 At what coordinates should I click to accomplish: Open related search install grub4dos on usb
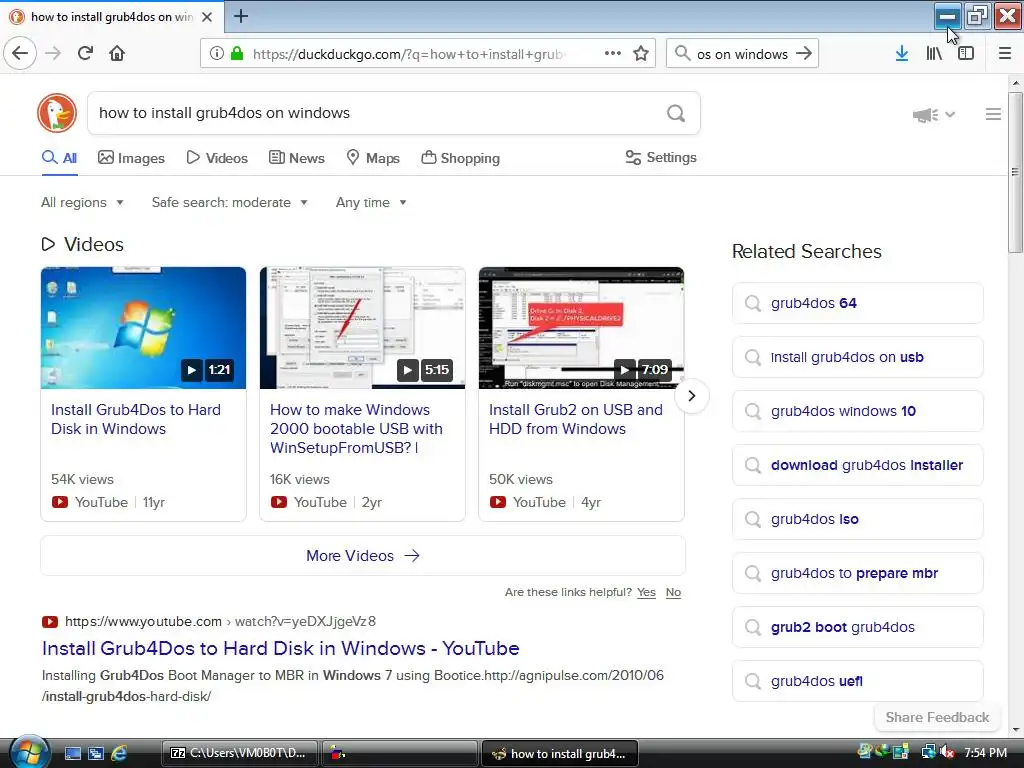point(857,357)
